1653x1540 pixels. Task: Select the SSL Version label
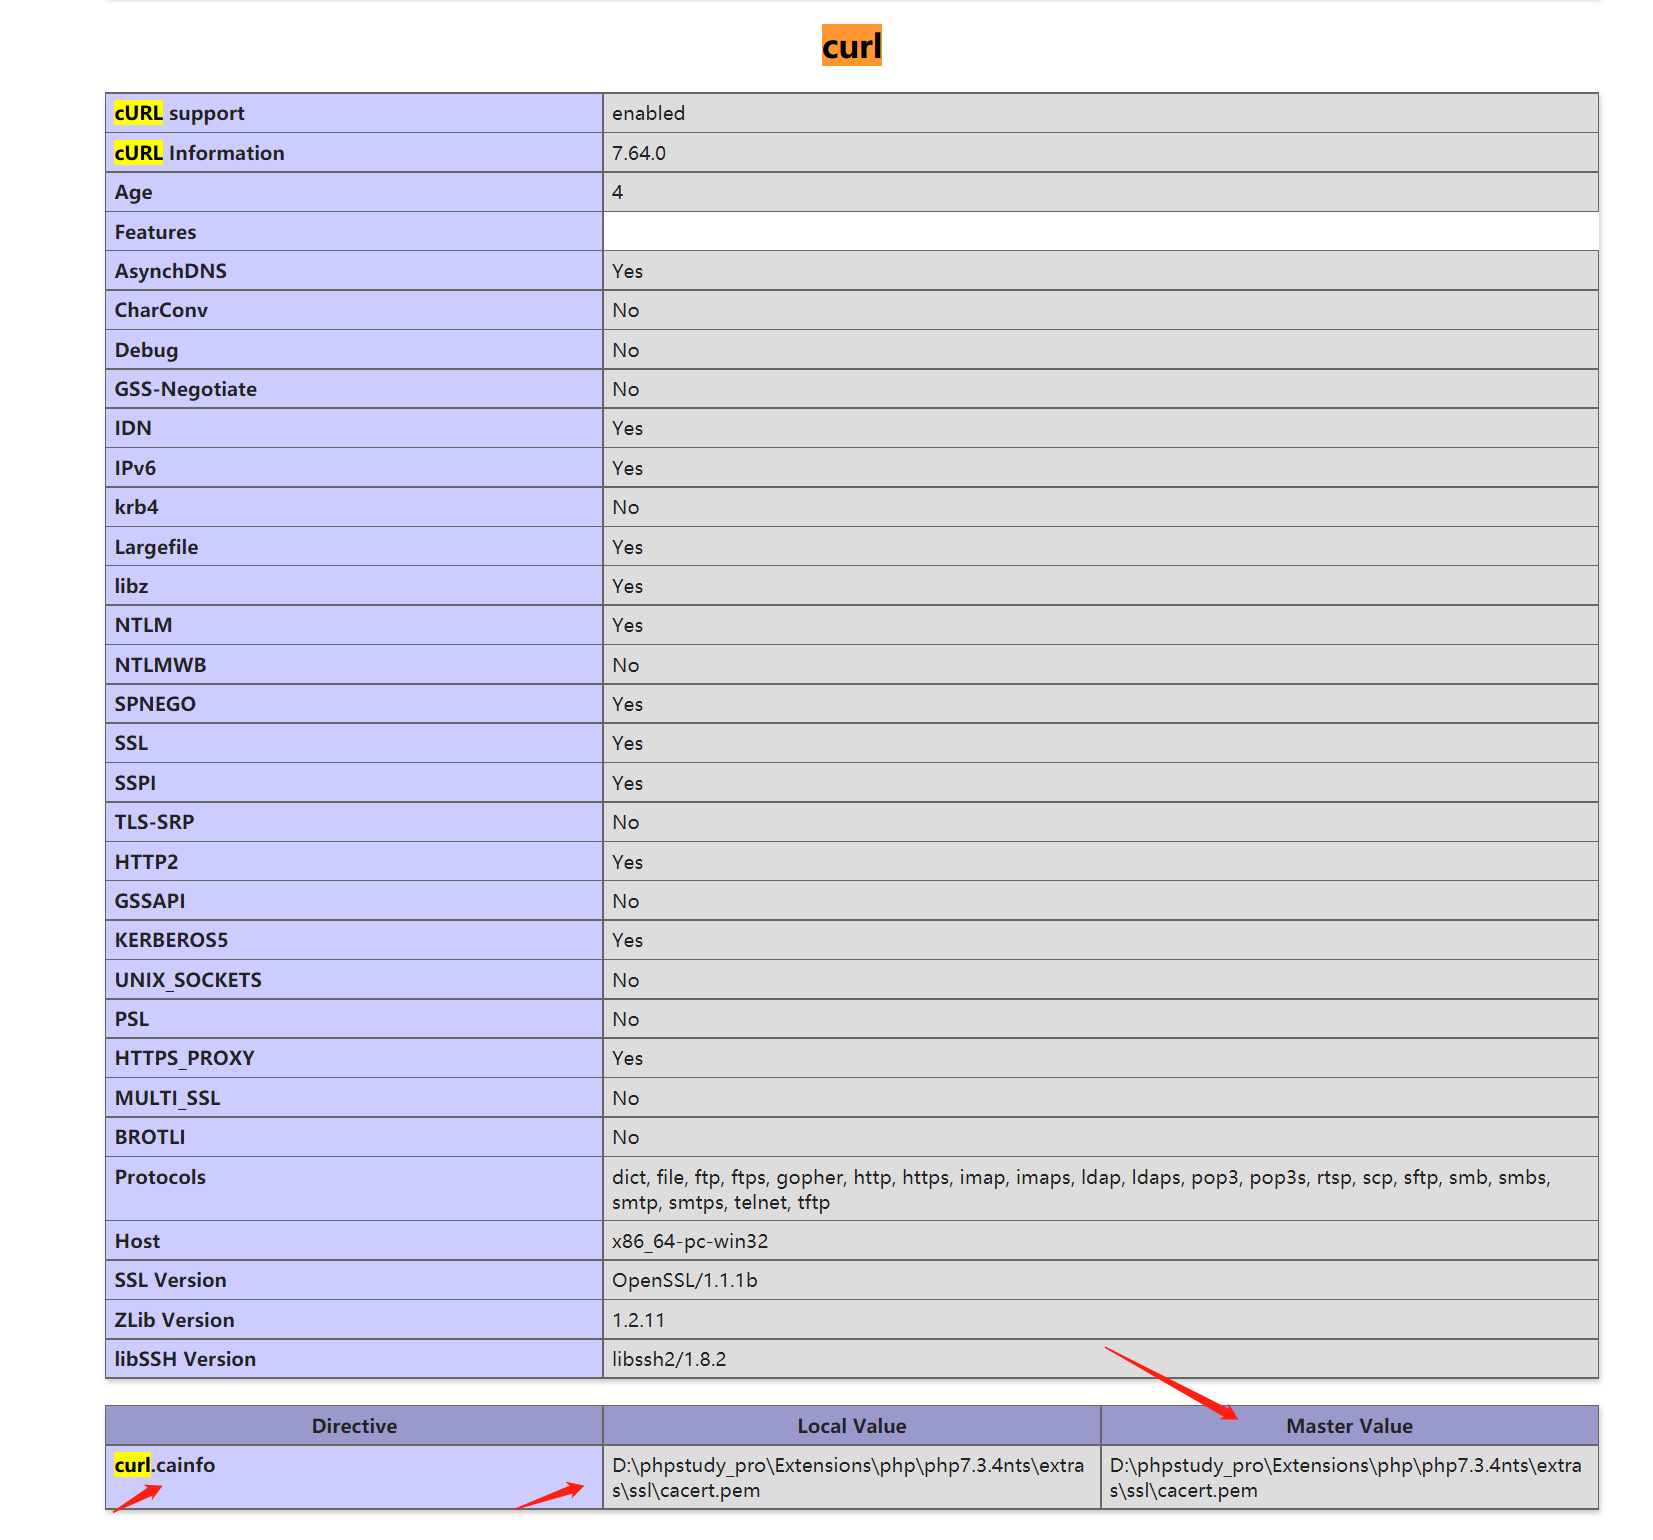(170, 1280)
